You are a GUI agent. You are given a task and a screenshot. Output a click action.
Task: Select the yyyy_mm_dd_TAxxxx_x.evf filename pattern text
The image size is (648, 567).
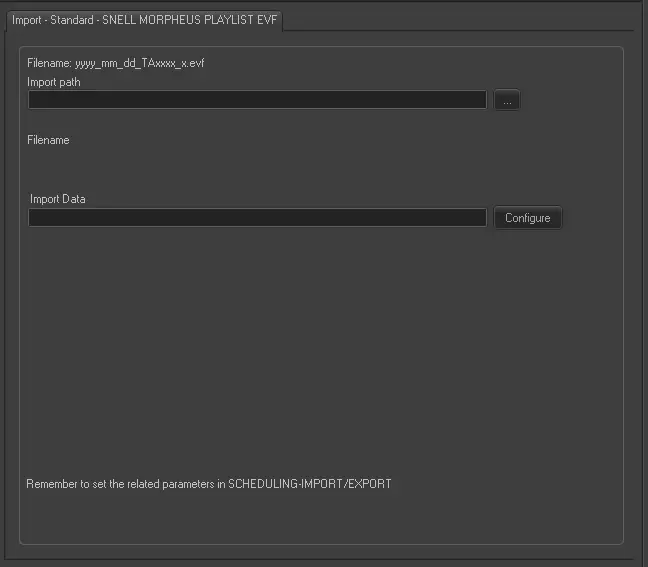coord(140,63)
